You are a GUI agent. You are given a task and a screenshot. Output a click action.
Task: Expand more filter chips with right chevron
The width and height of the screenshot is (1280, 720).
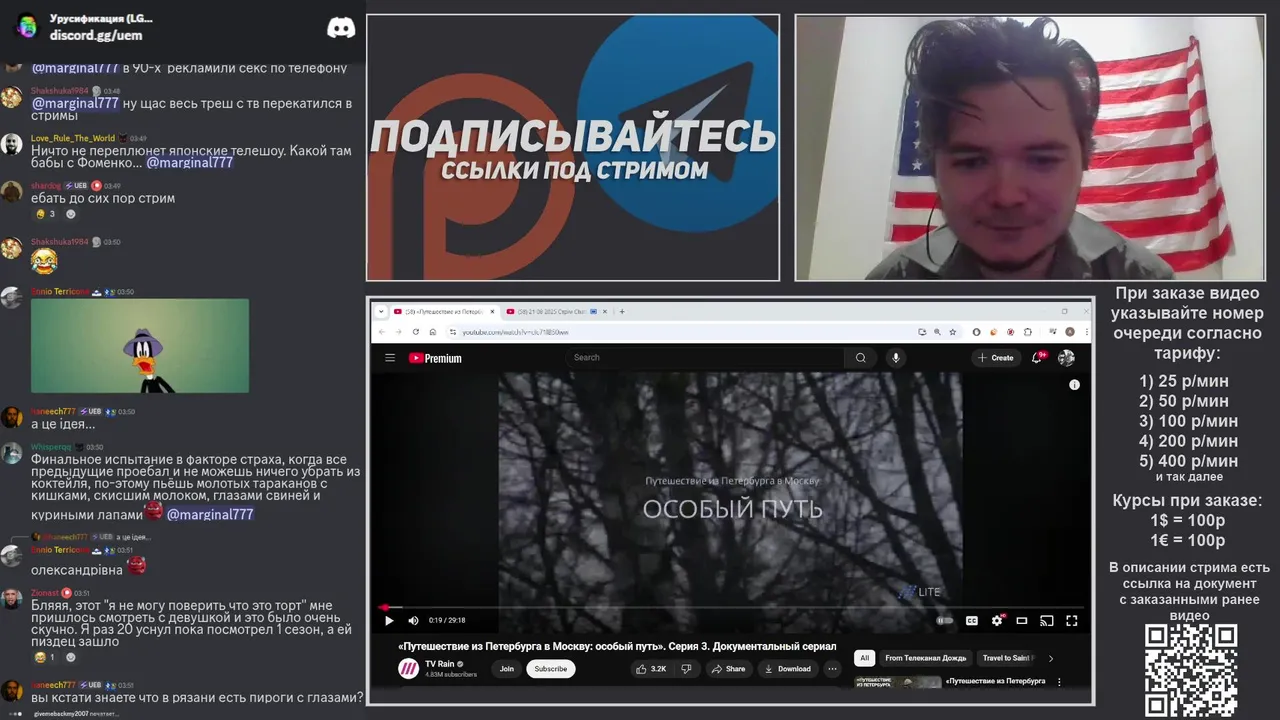[x=1050, y=658]
